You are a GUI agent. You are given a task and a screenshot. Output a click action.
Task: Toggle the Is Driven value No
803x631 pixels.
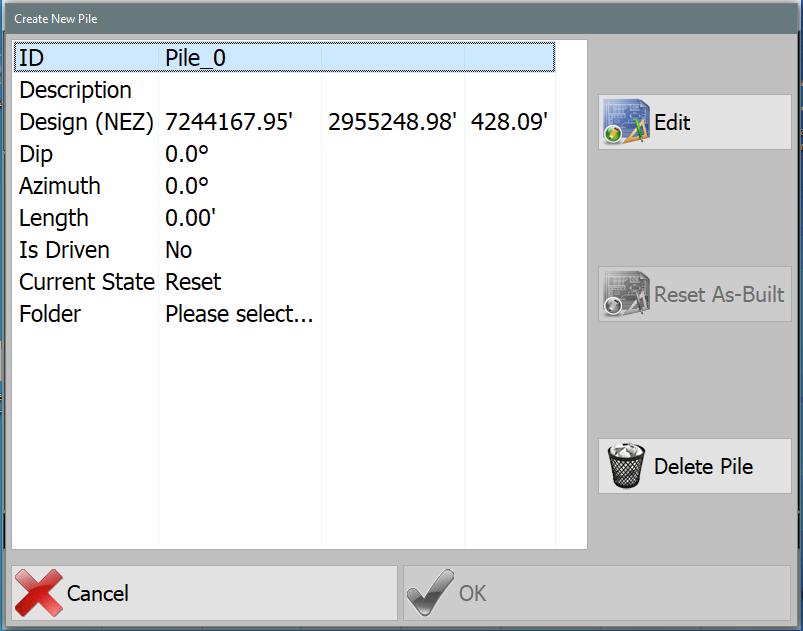click(179, 250)
